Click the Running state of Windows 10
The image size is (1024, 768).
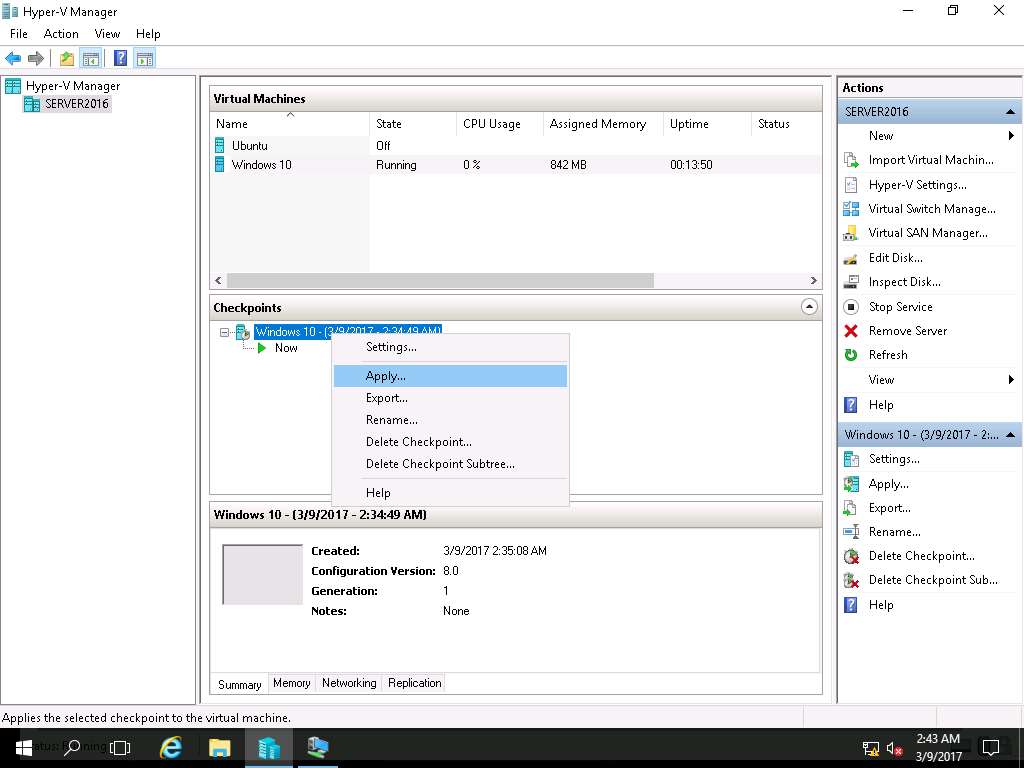(x=396, y=165)
